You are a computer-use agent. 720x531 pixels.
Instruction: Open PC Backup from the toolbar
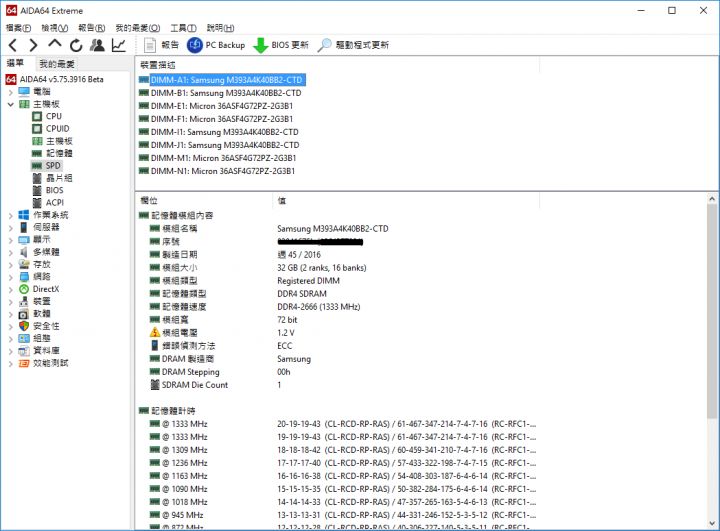pyautogui.click(x=216, y=45)
